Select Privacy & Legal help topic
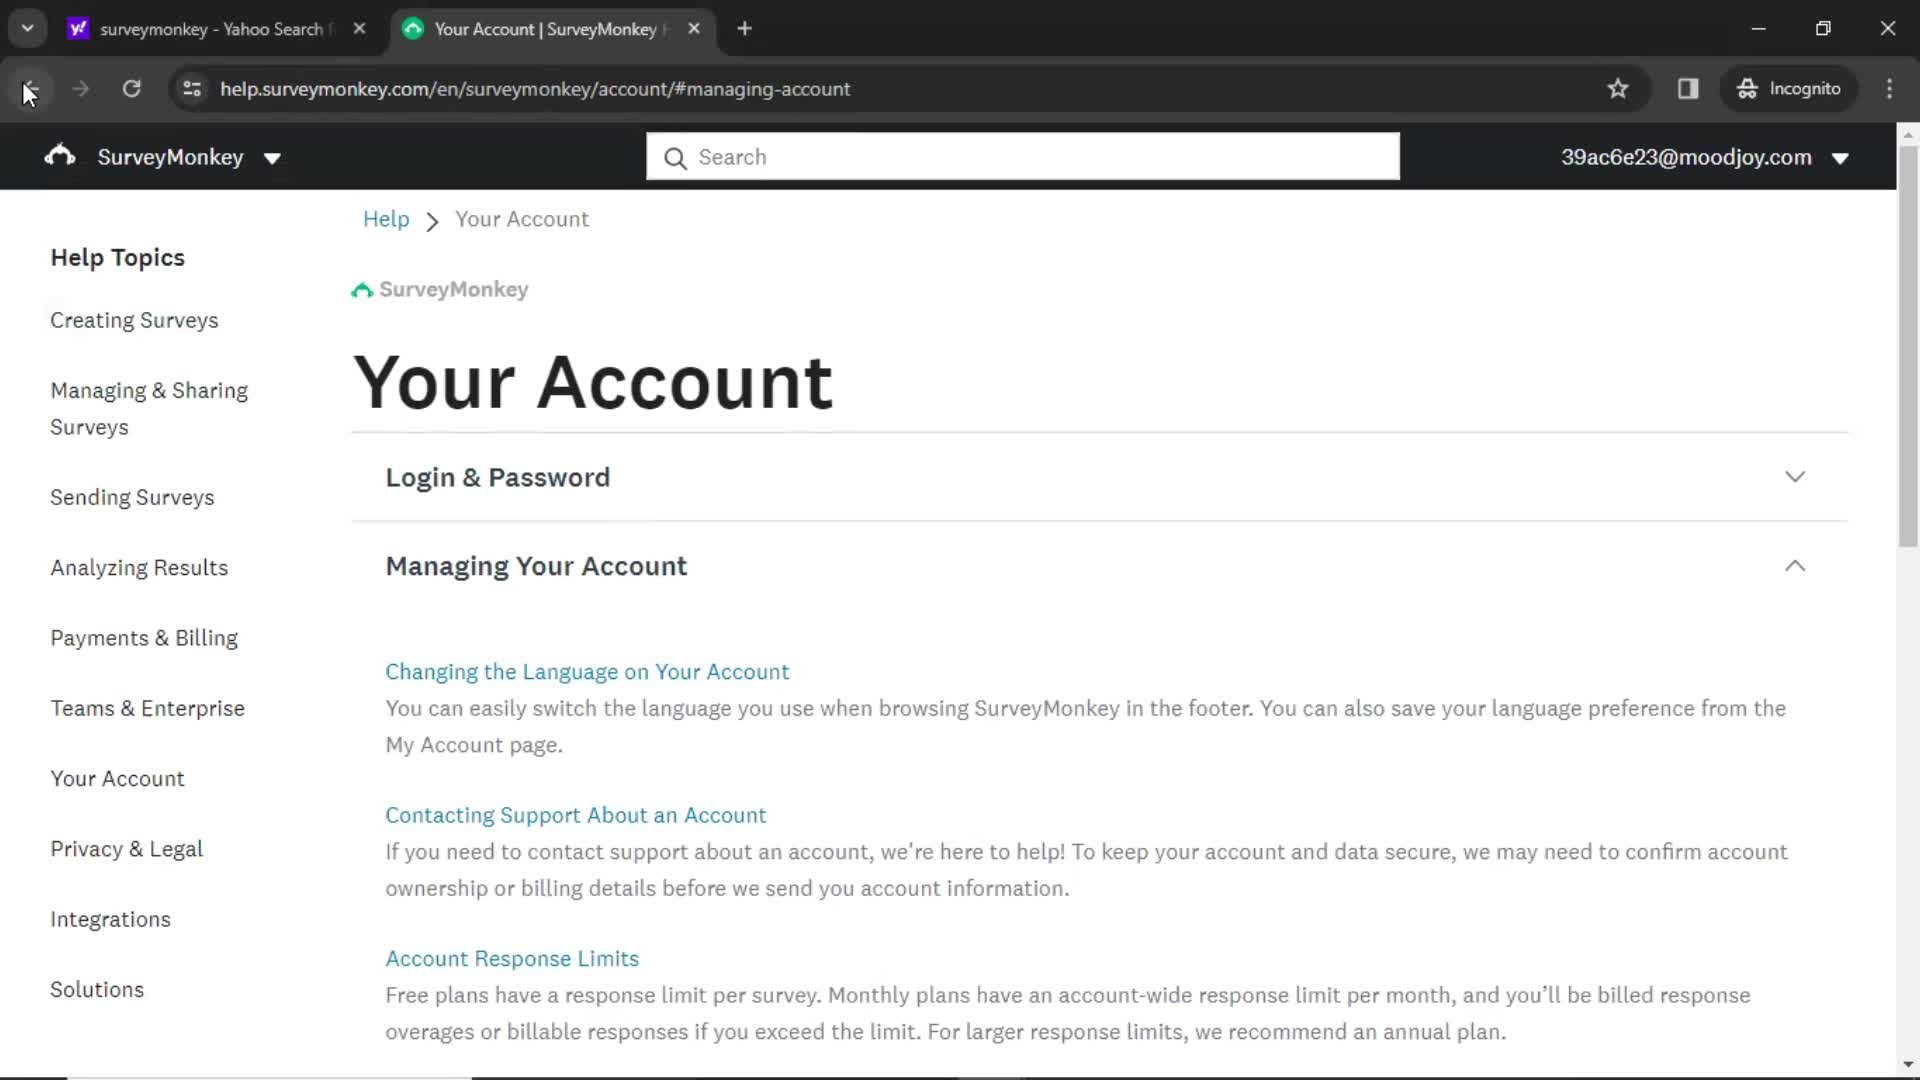Viewport: 1920px width, 1080px height. [126, 849]
